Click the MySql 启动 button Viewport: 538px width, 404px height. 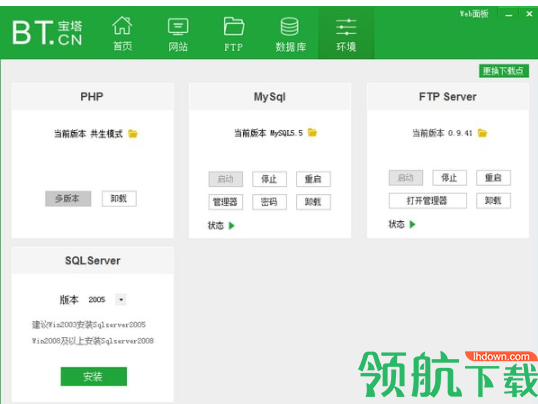click(226, 179)
